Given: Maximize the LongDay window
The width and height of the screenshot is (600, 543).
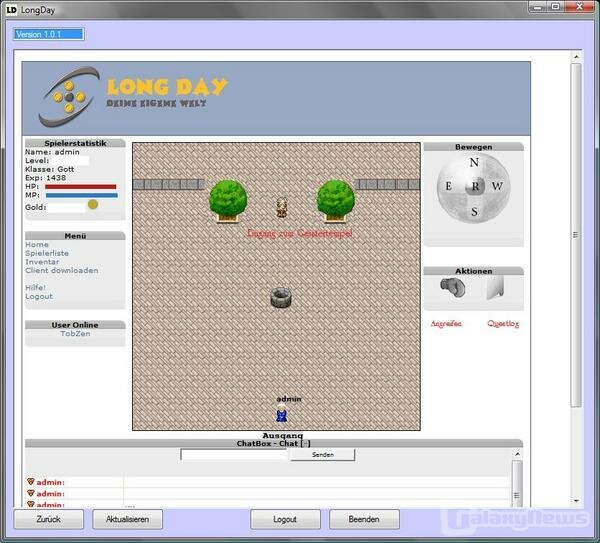Looking at the screenshot, I should 557,7.
